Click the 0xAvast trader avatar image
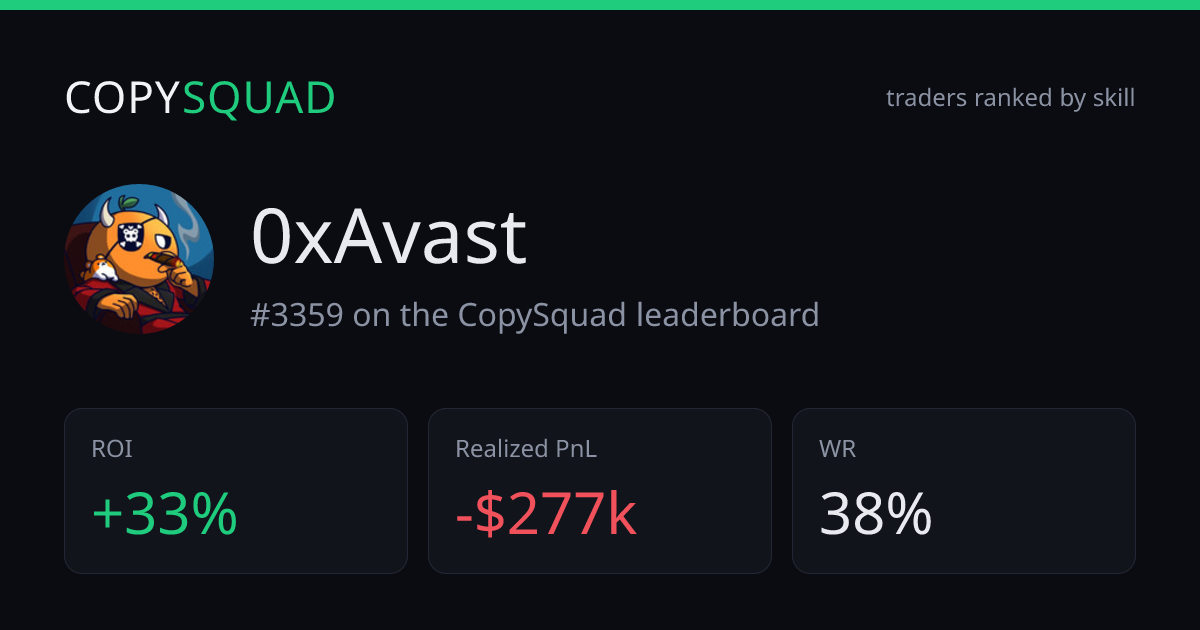Image resolution: width=1200 pixels, height=630 pixels. 139,258
